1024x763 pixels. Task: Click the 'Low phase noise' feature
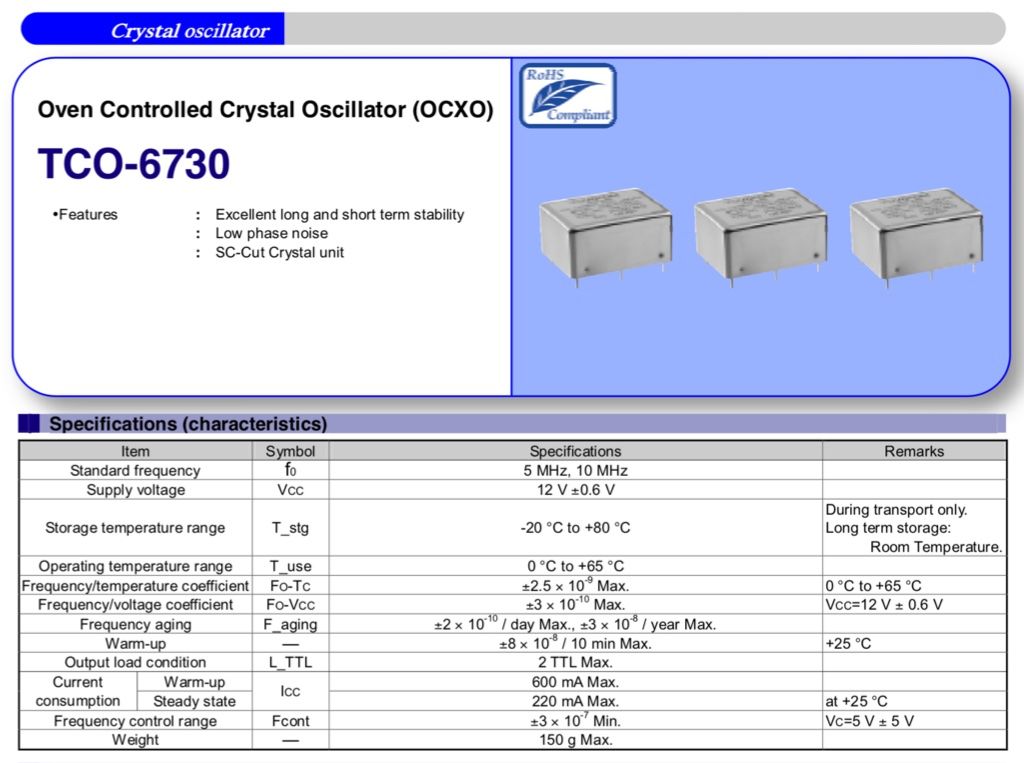click(x=272, y=233)
